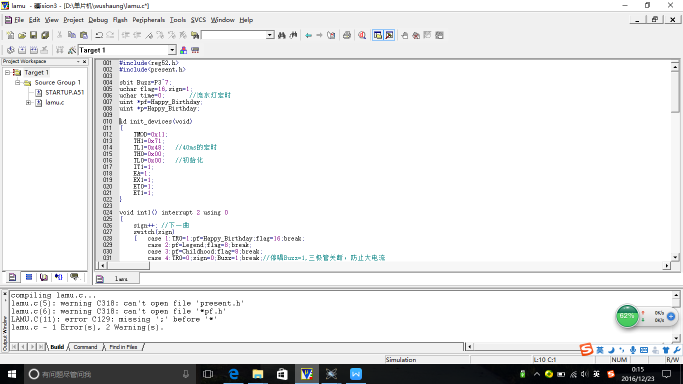Viewport: 683px width, 384px height.
Task: Switch to Functions tab in Project Workspace
Action: (59, 277)
